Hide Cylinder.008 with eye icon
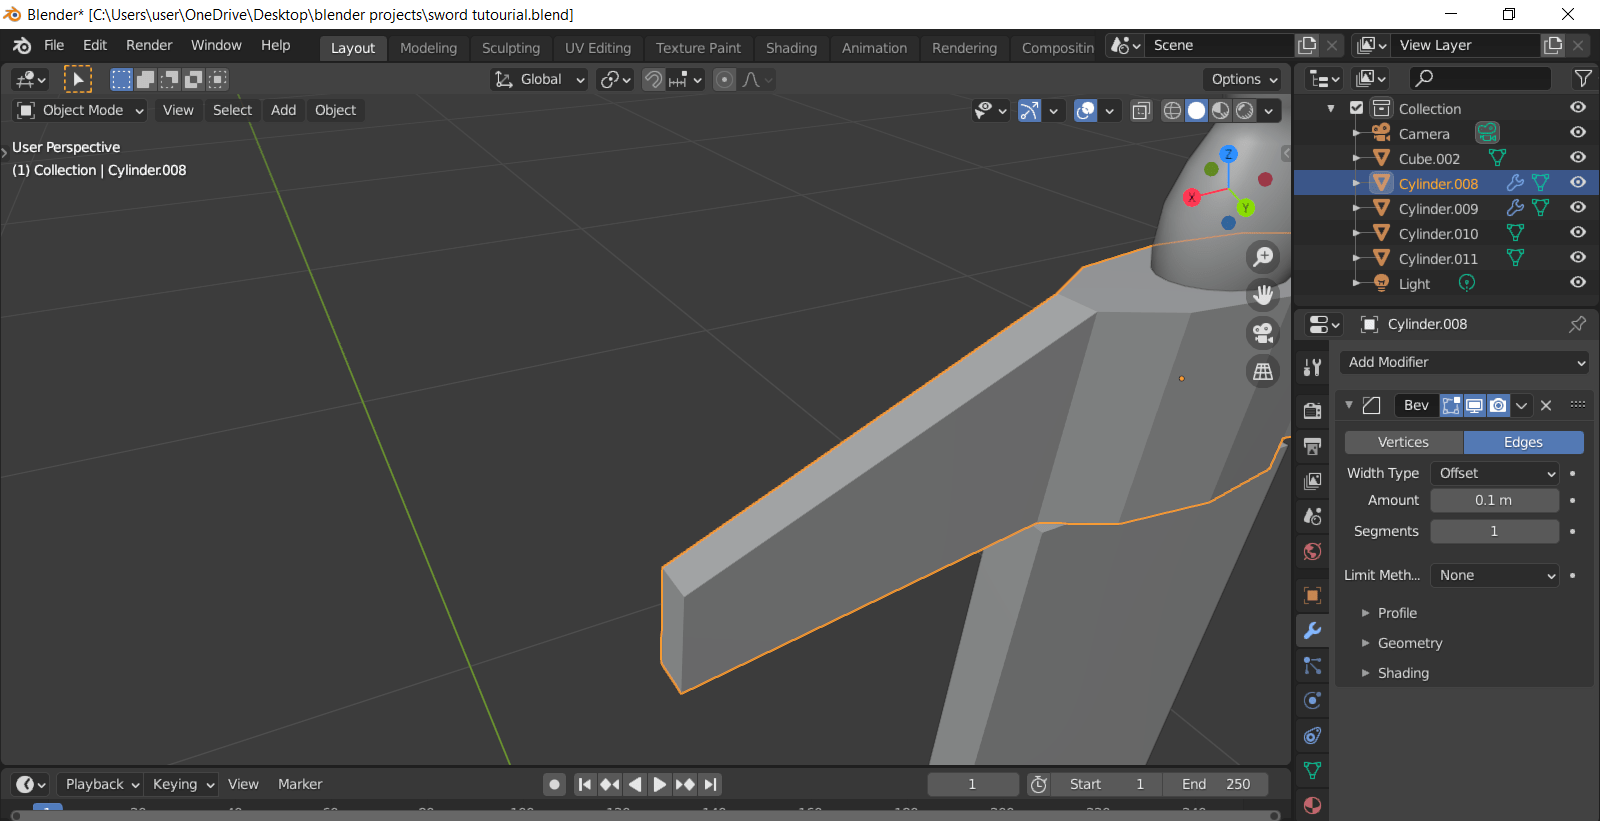 (1578, 183)
